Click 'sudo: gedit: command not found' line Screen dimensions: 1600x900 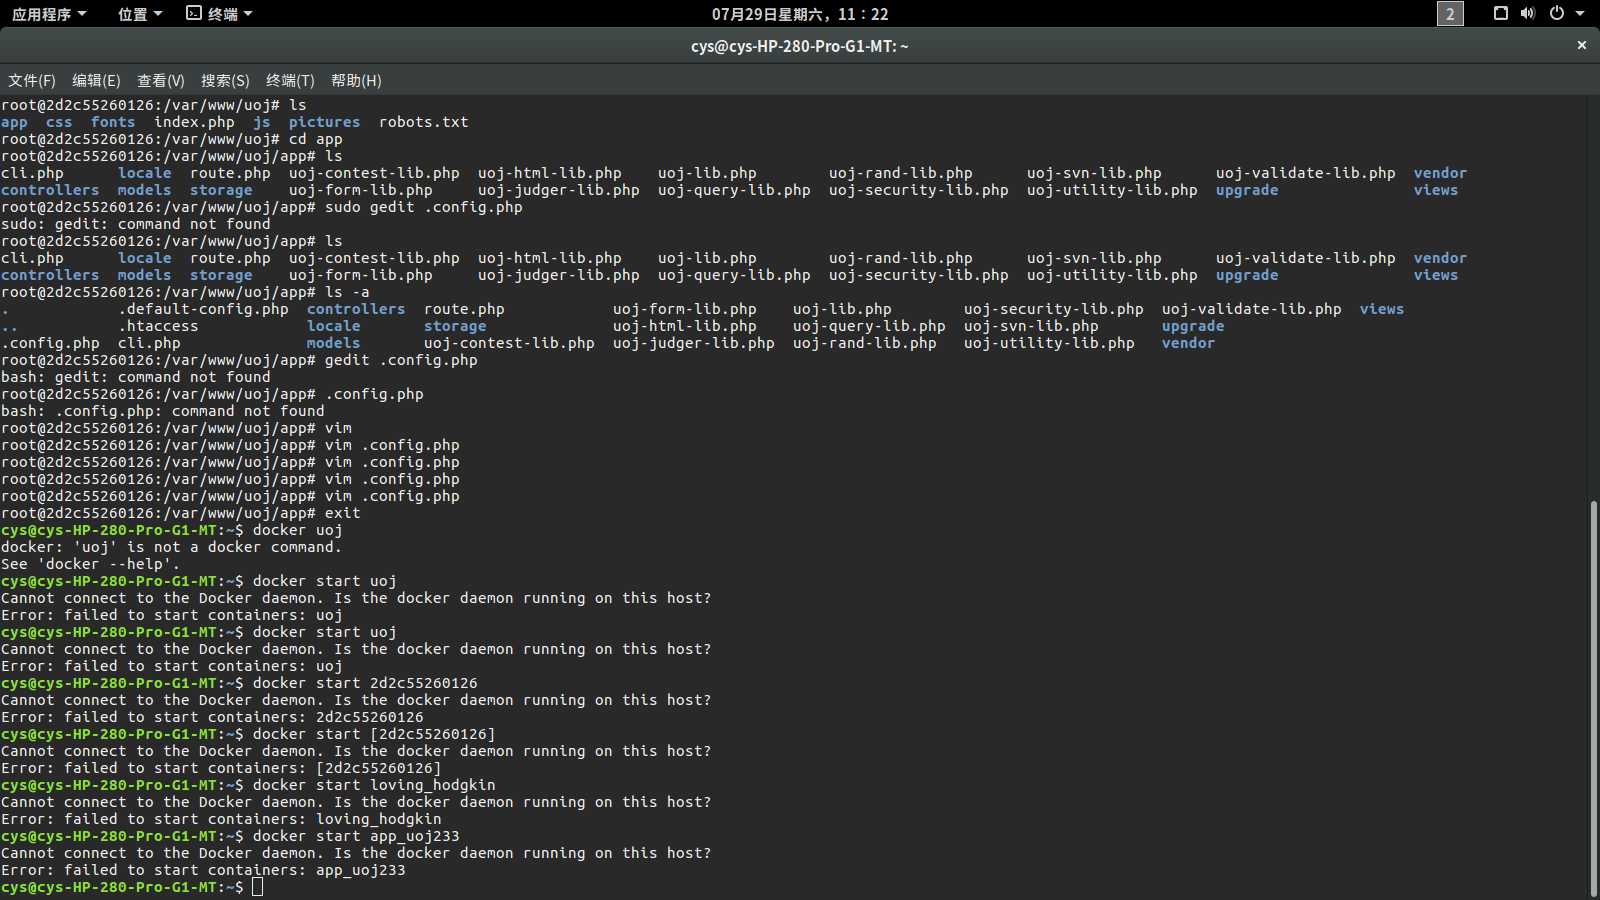(136, 224)
